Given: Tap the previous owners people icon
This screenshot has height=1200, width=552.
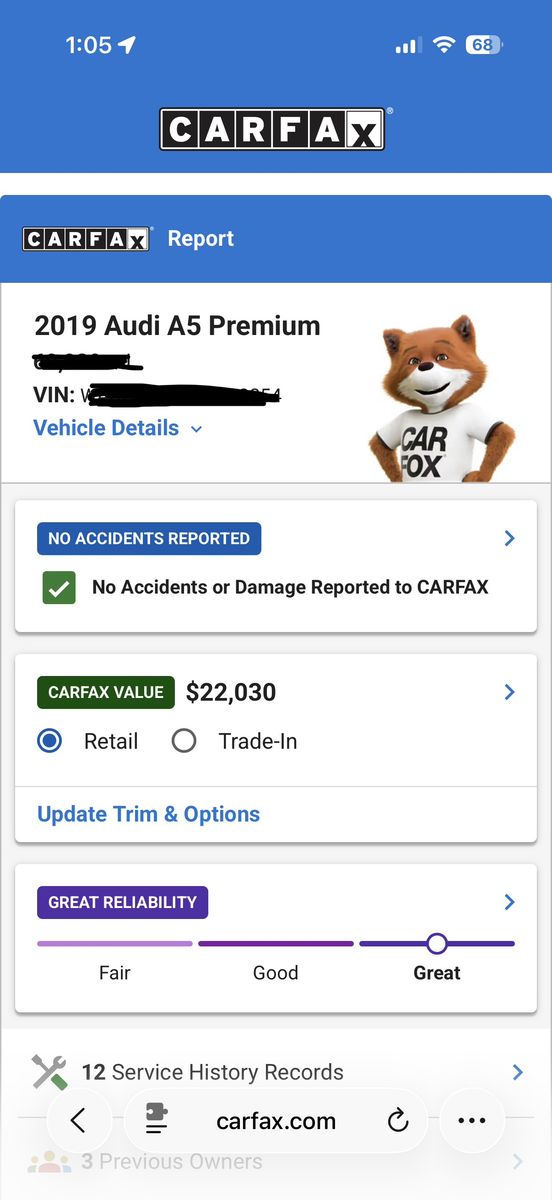Looking at the screenshot, I should (x=50, y=1162).
